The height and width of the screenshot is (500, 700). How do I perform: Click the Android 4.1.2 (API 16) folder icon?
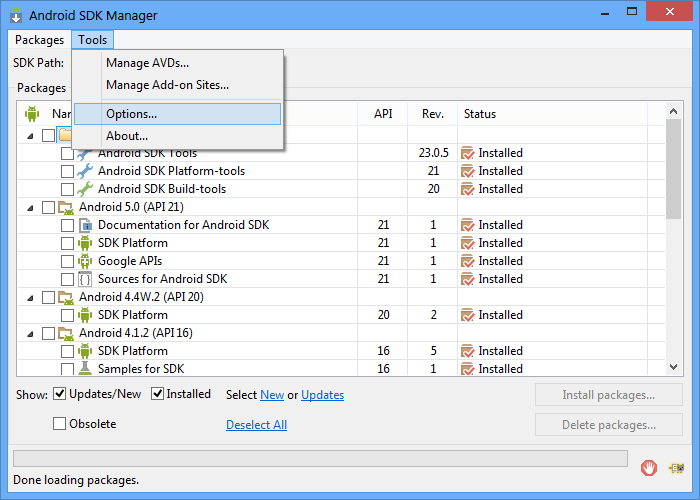[66, 333]
